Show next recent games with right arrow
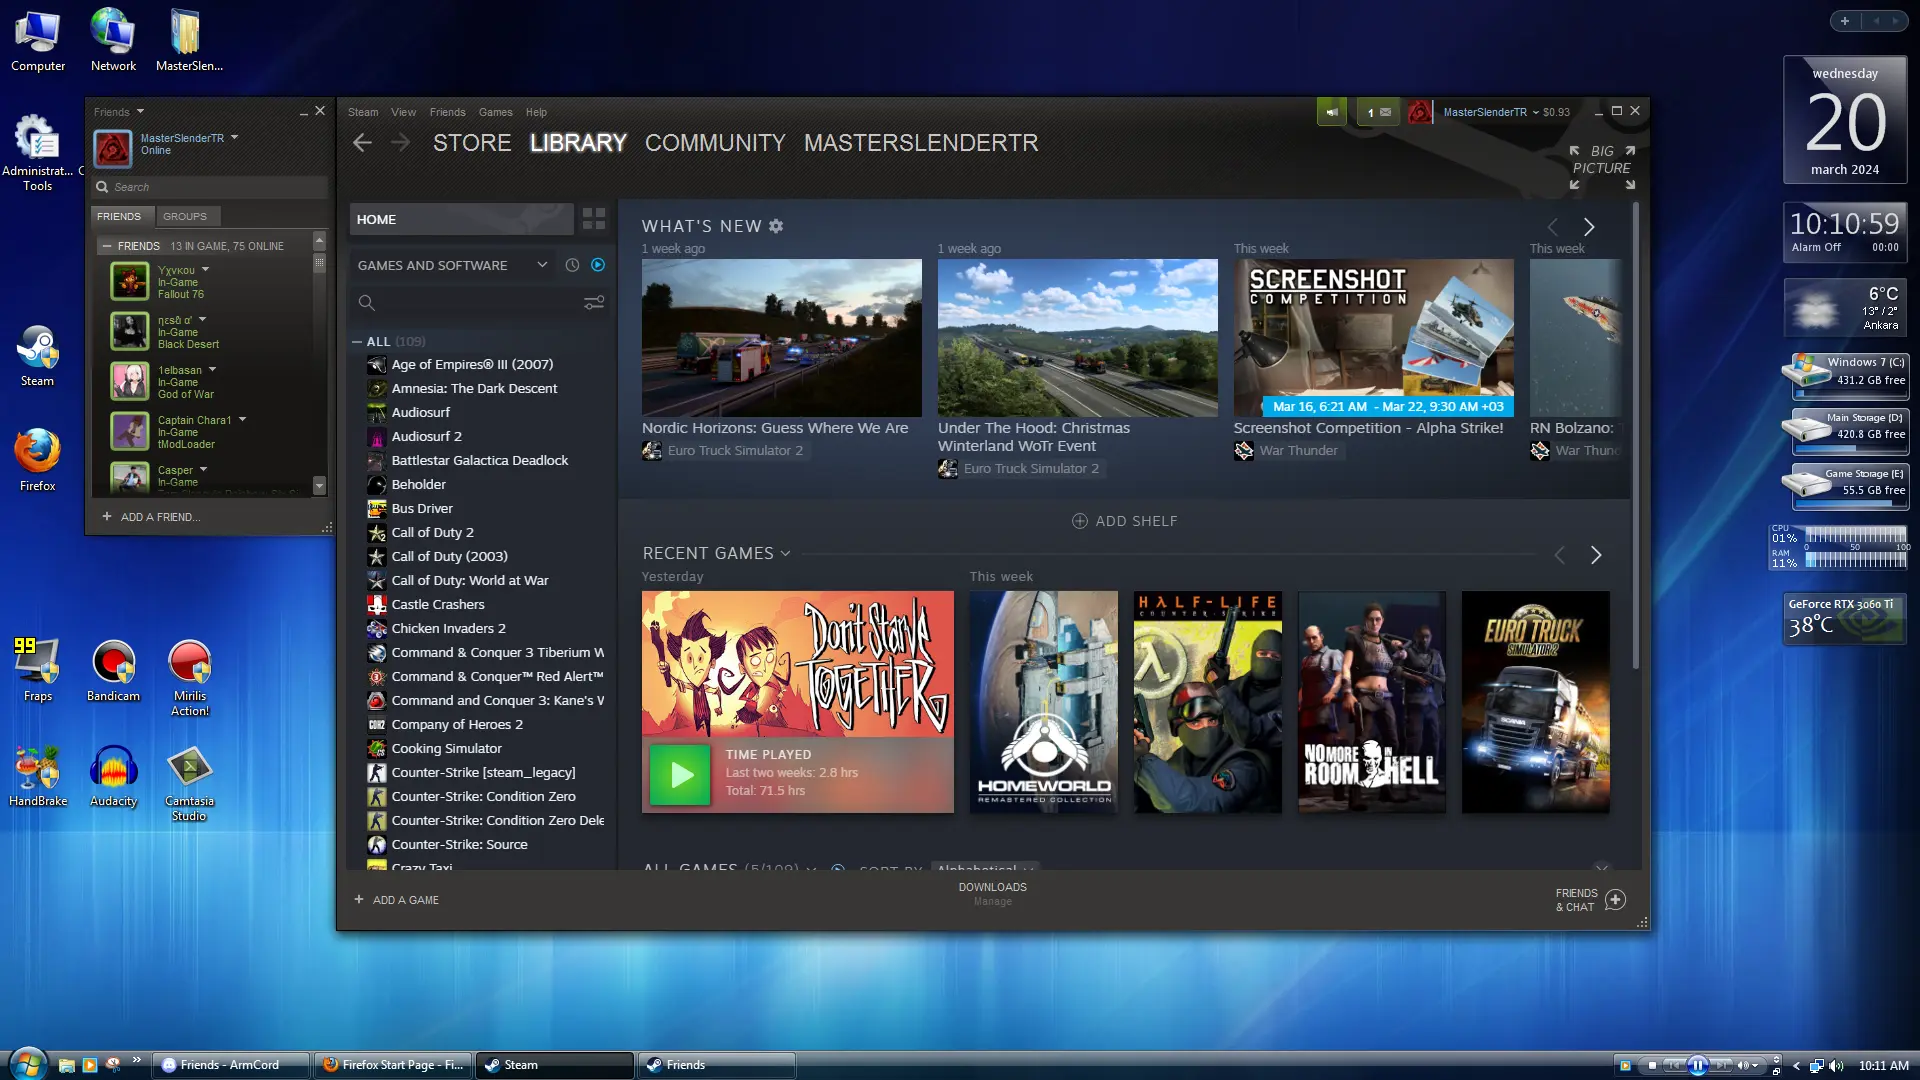Viewport: 1920px width, 1080px height. 1596,555
